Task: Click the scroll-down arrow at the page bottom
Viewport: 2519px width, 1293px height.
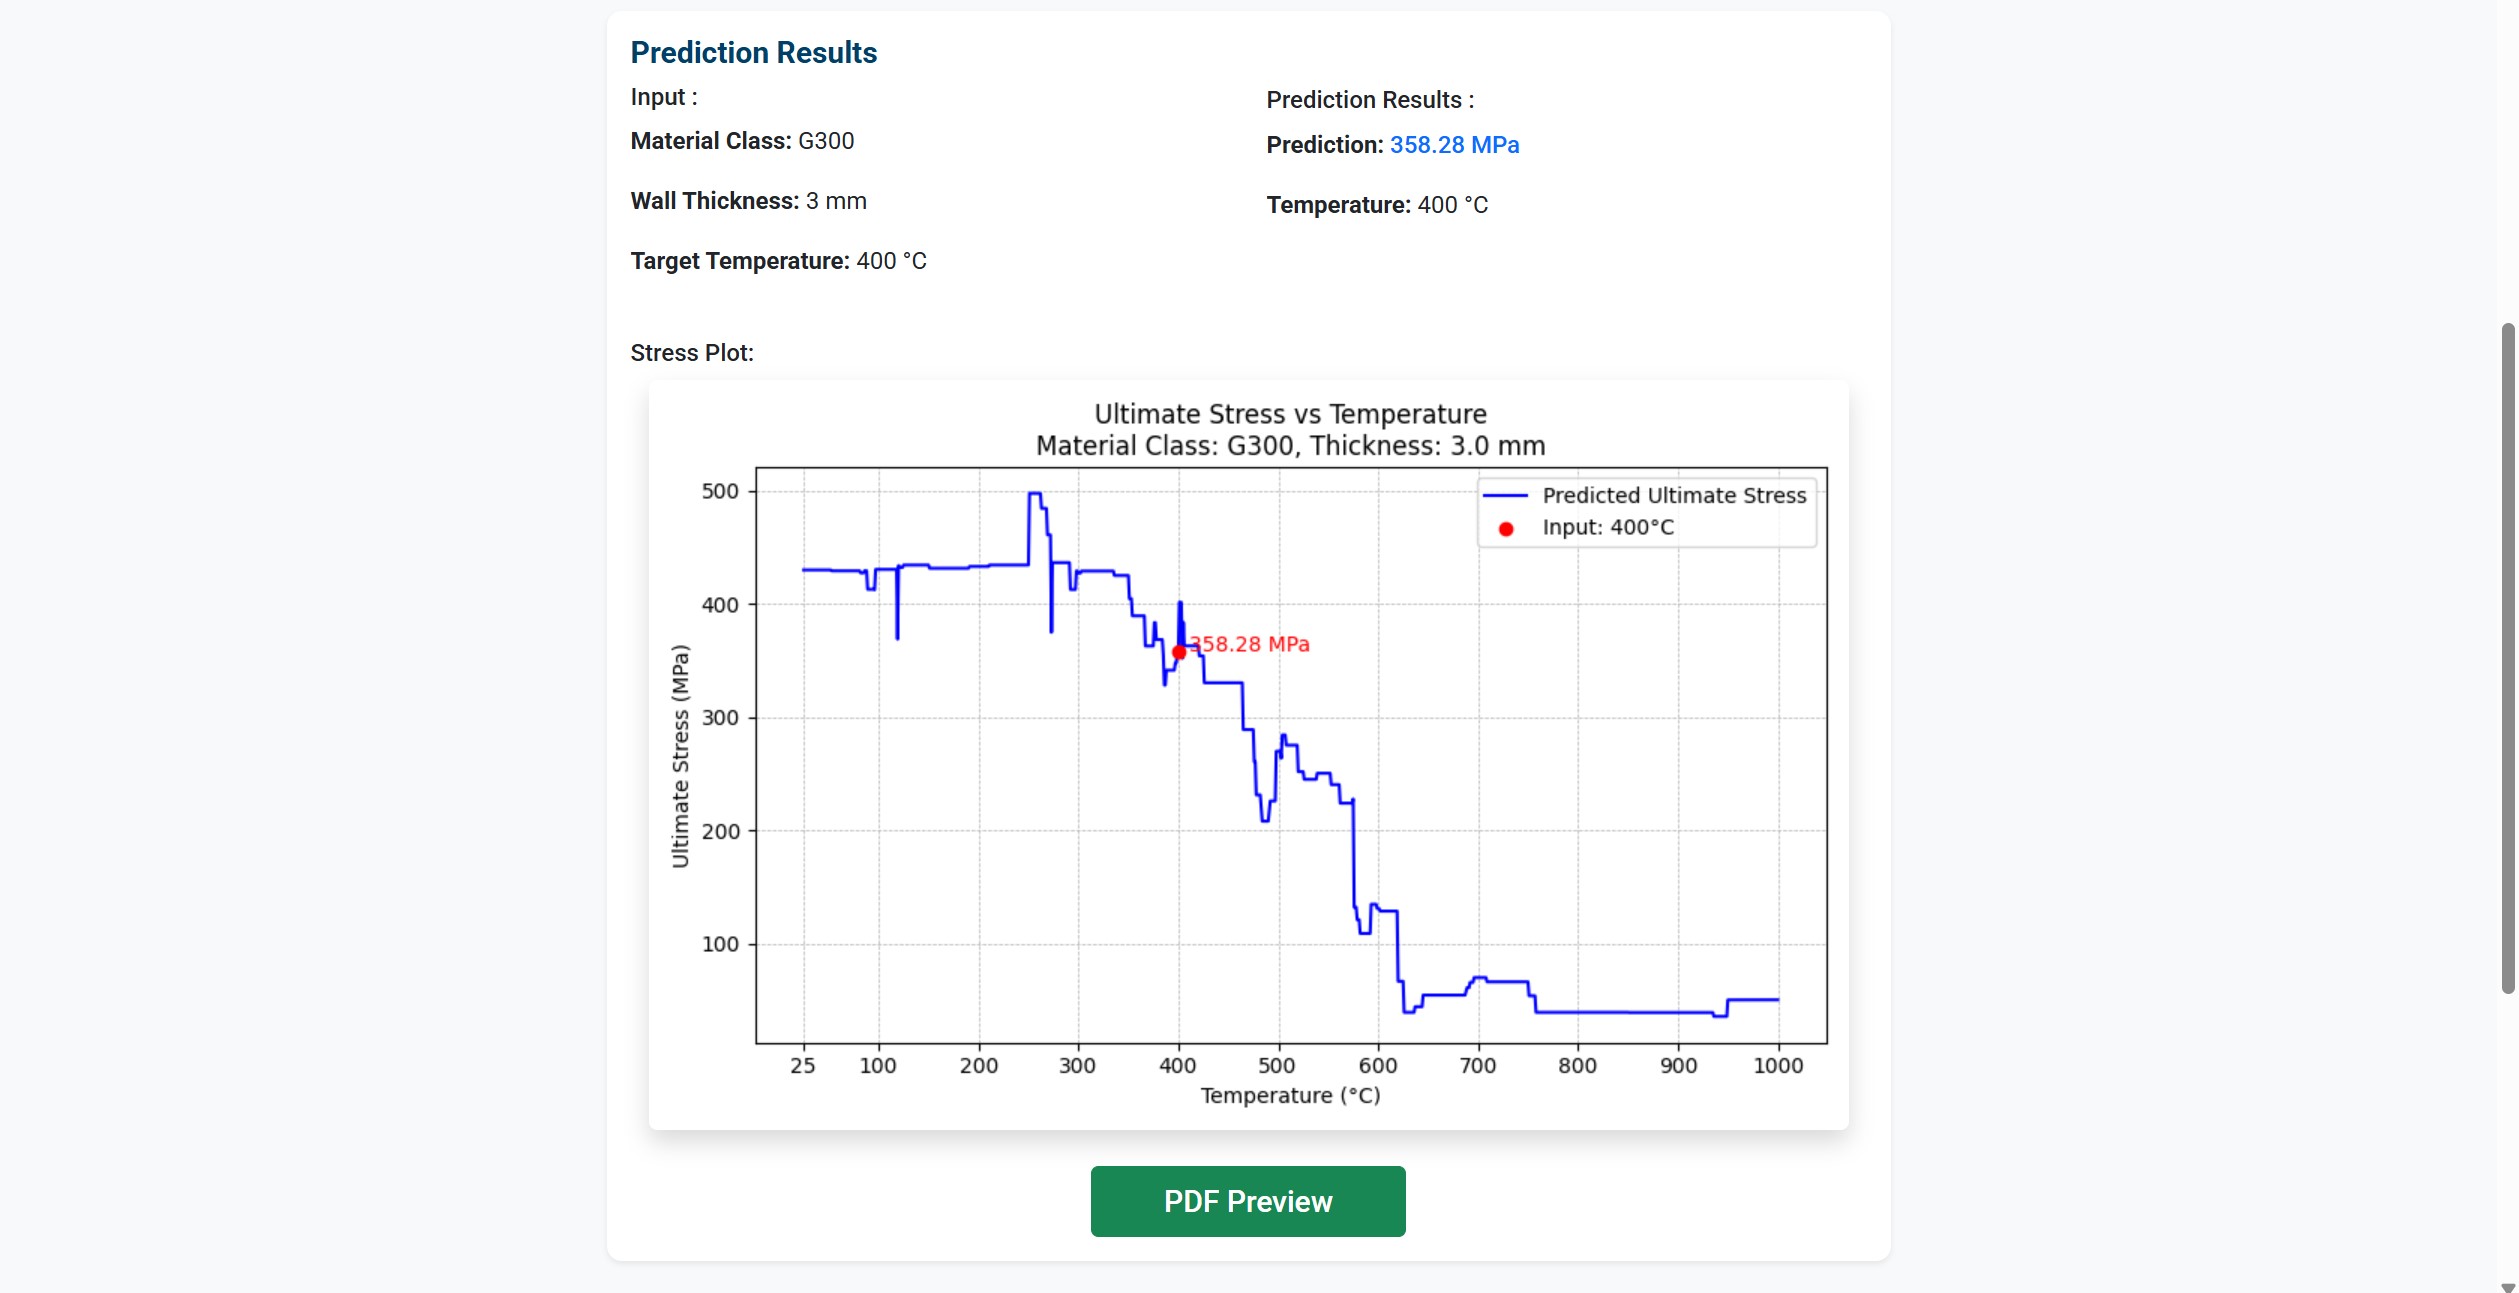Action: [2507, 1286]
